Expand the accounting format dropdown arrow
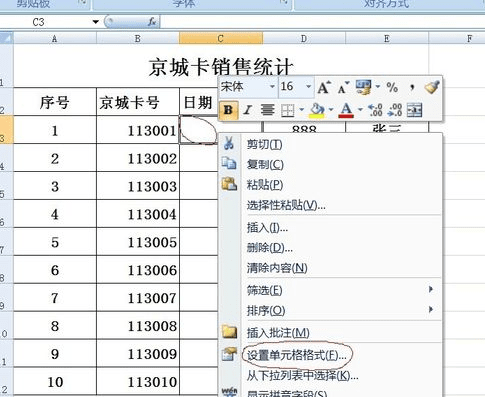The width and height of the screenshot is (485, 397). click(378, 87)
